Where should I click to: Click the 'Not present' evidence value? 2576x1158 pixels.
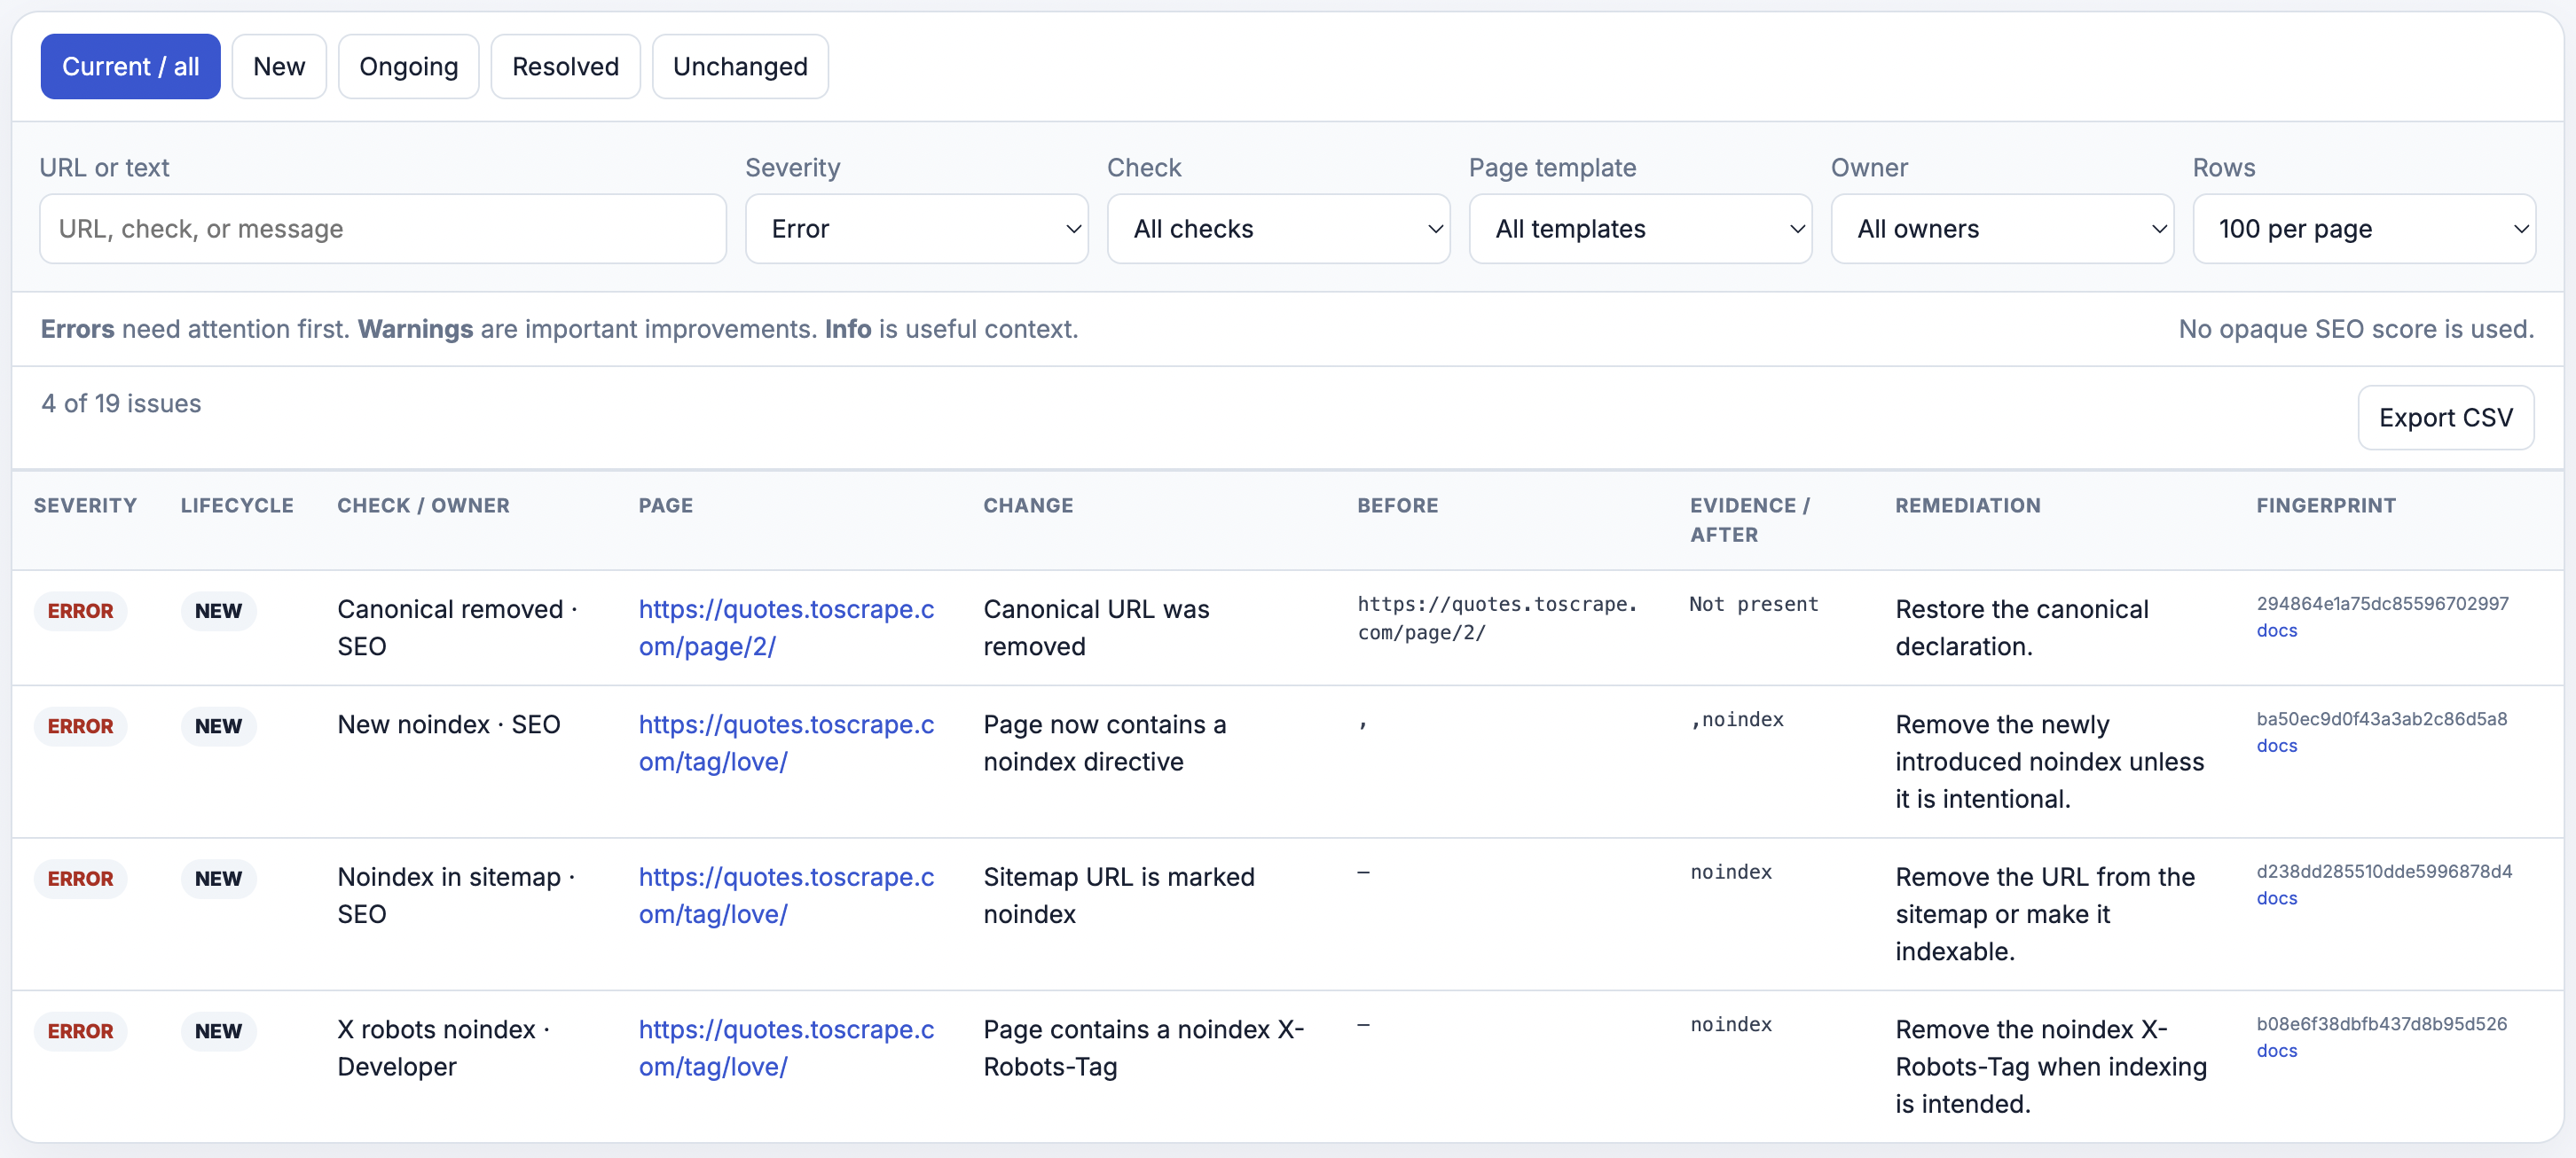point(1754,604)
